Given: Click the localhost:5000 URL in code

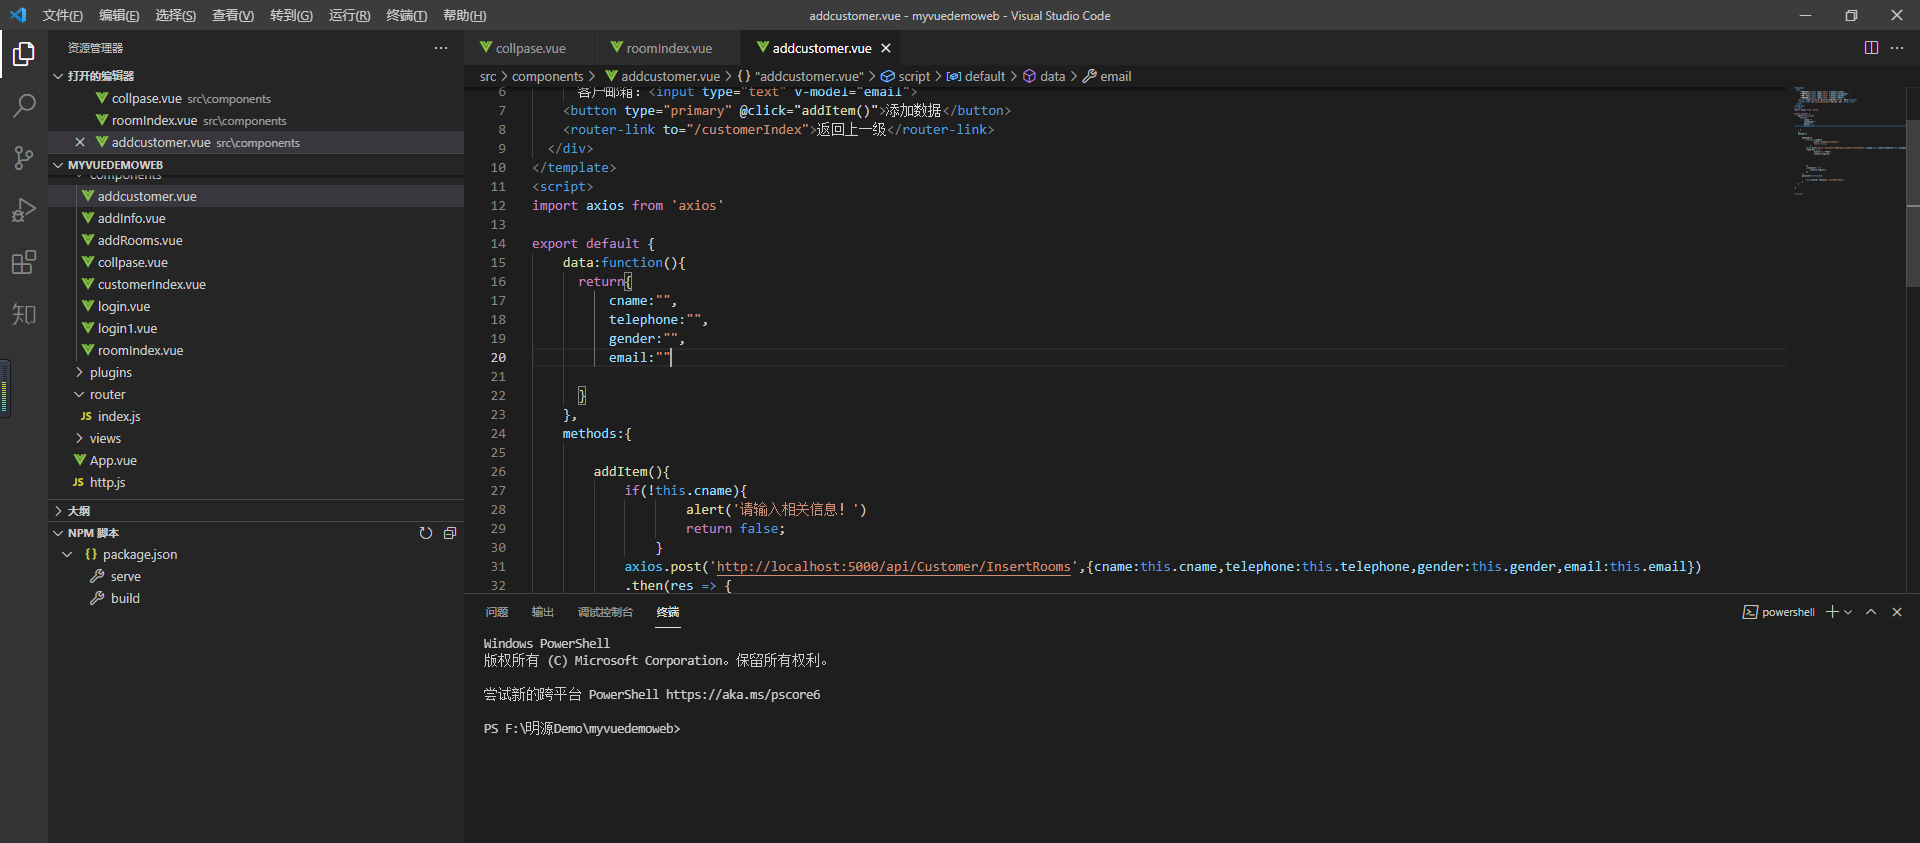Looking at the screenshot, I should (x=893, y=567).
